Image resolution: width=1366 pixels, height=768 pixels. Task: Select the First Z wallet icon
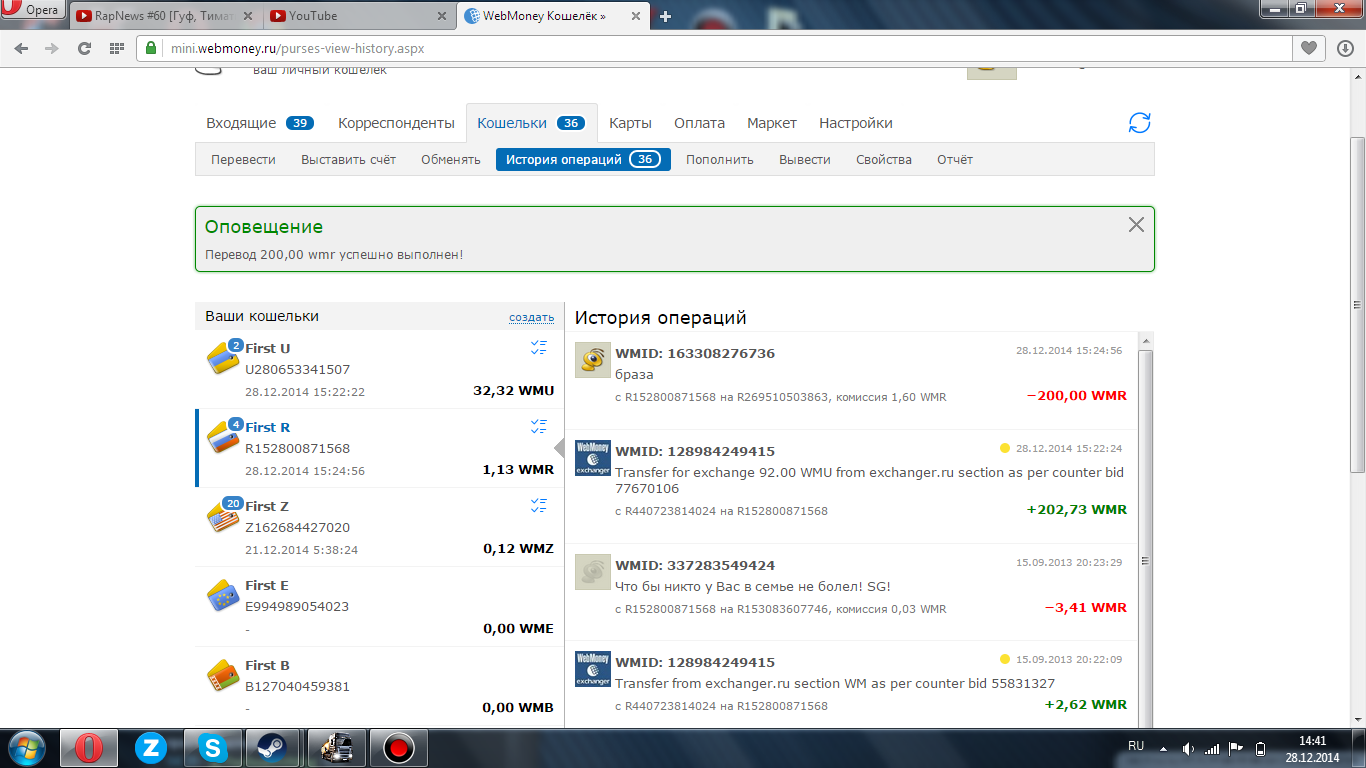click(224, 516)
